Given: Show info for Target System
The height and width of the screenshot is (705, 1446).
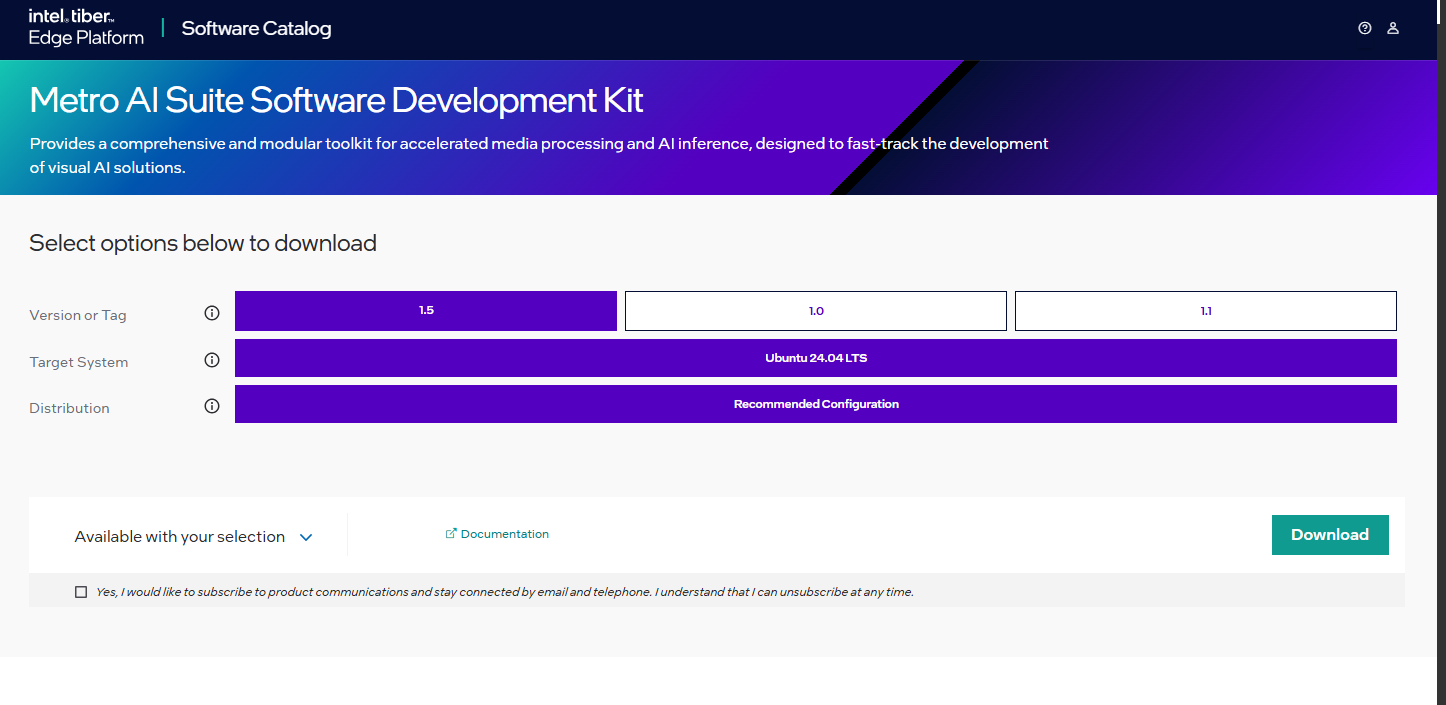Looking at the screenshot, I should pos(212,360).
